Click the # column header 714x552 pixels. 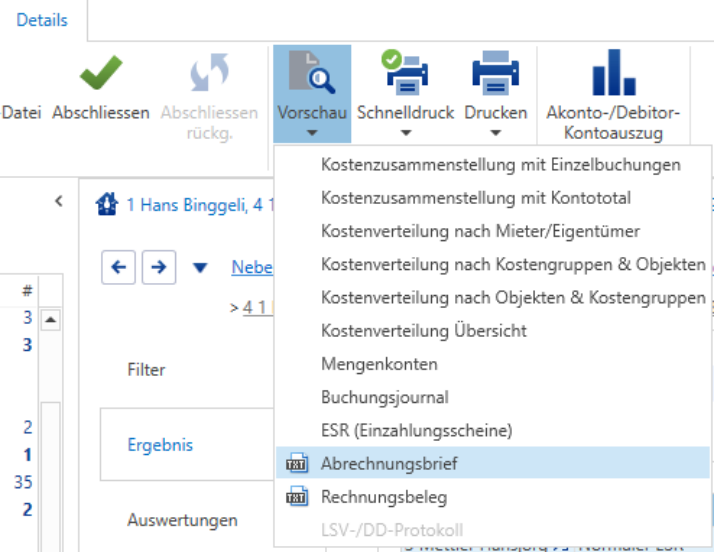click(27, 290)
